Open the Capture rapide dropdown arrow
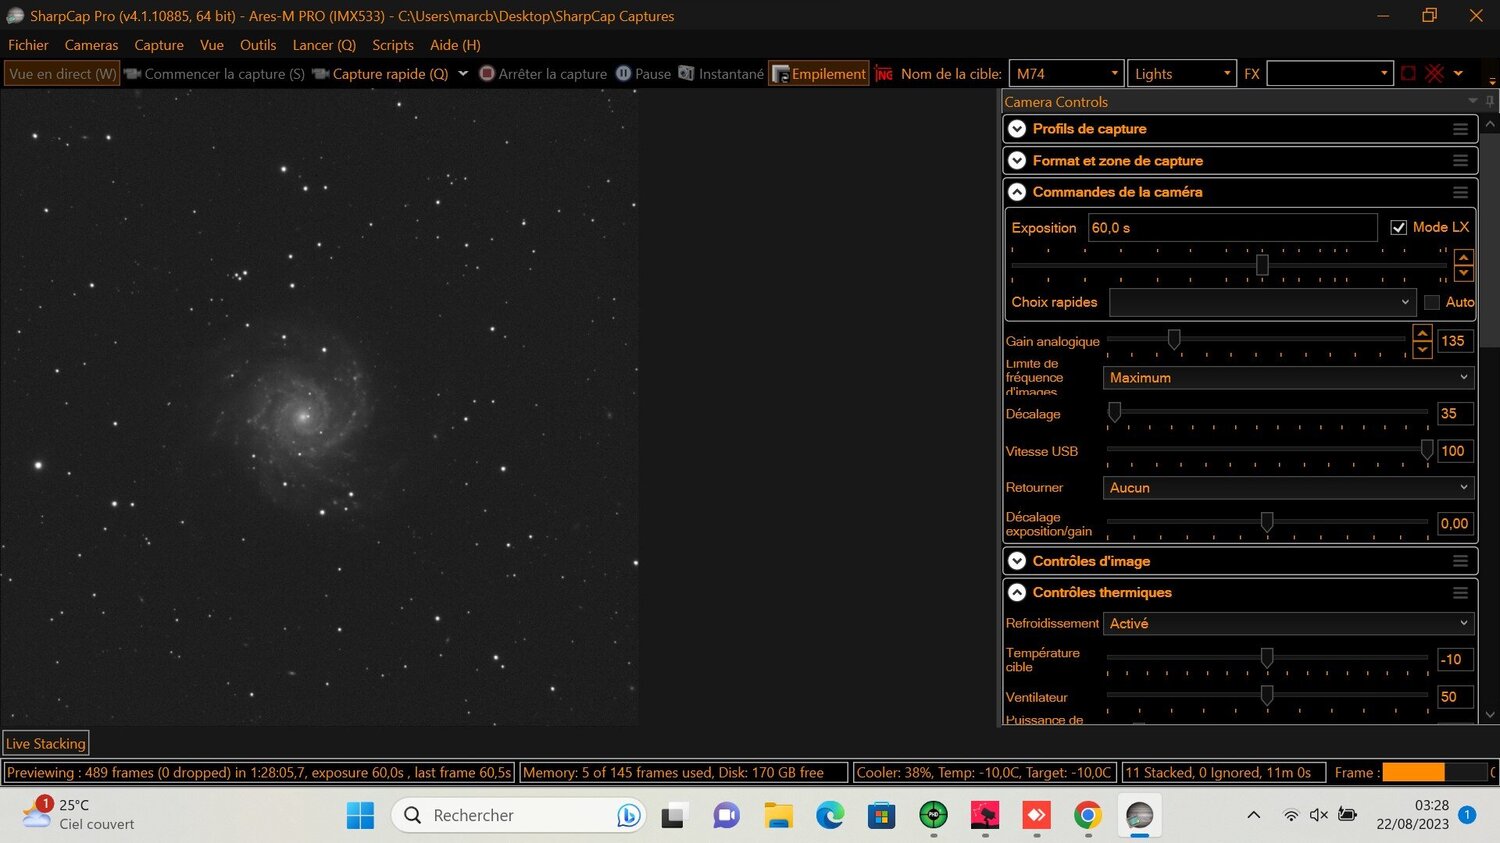This screenshot has width=1500, height=843. pos(463,73)
